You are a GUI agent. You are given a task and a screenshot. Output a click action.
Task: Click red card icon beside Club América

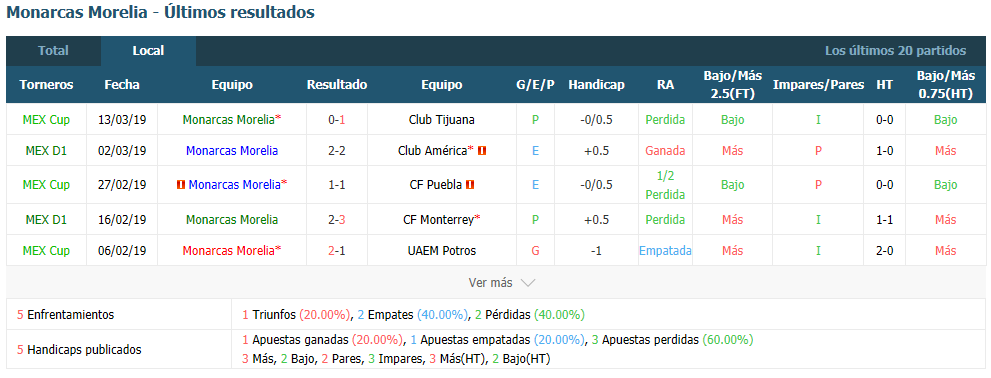coord(482,151)
